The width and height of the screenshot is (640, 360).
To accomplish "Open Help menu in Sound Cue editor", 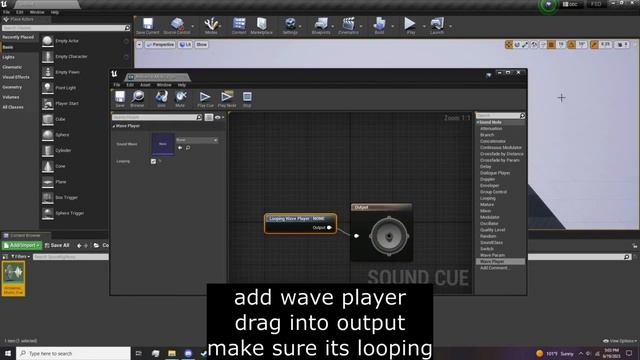I will (x=182, y=85).
